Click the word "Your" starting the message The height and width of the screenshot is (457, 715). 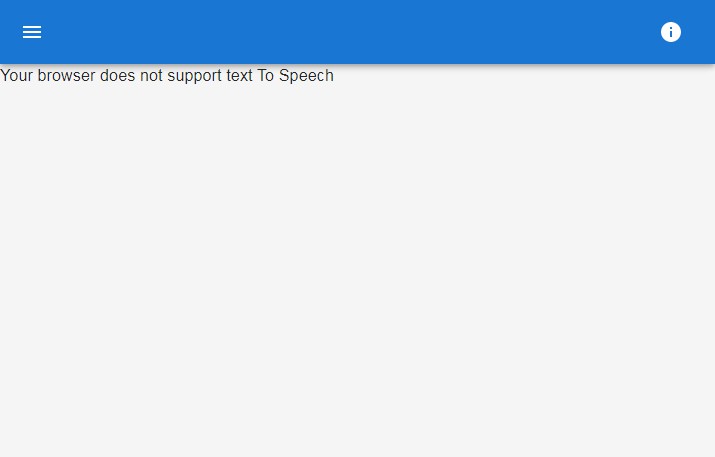click(17, 76)
